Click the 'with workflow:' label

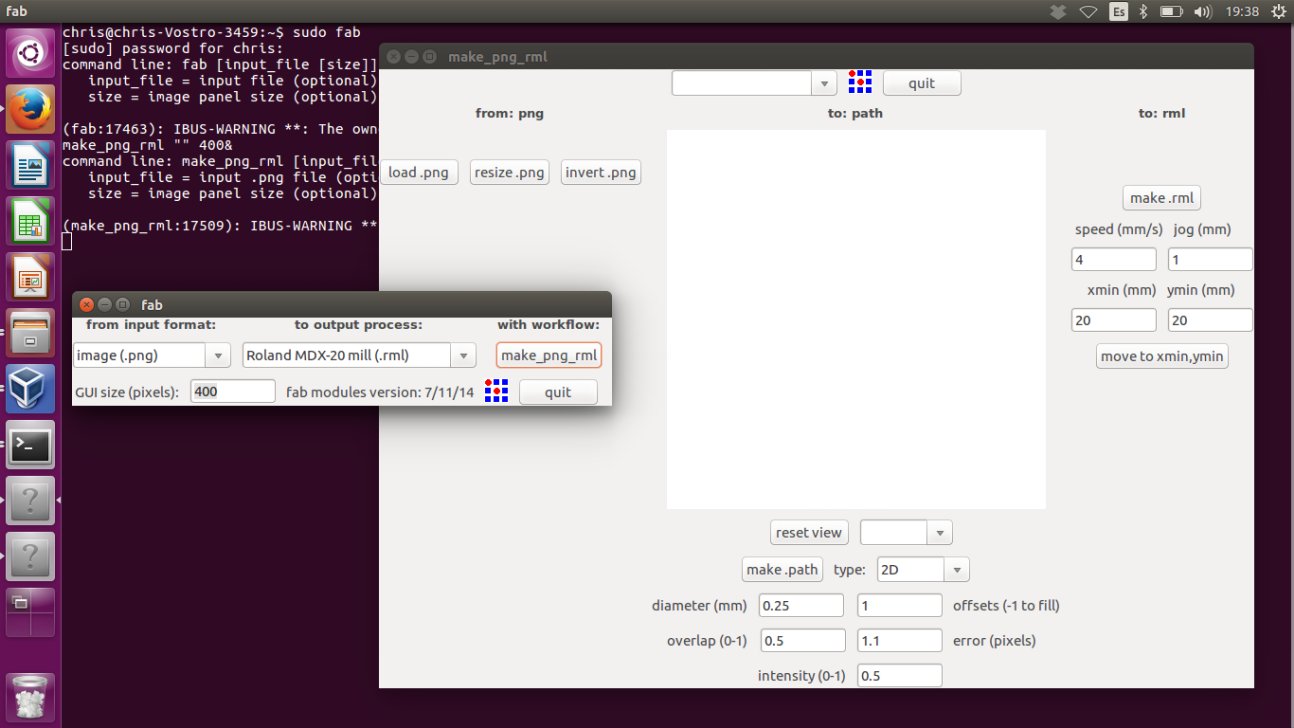pos(548,325)
